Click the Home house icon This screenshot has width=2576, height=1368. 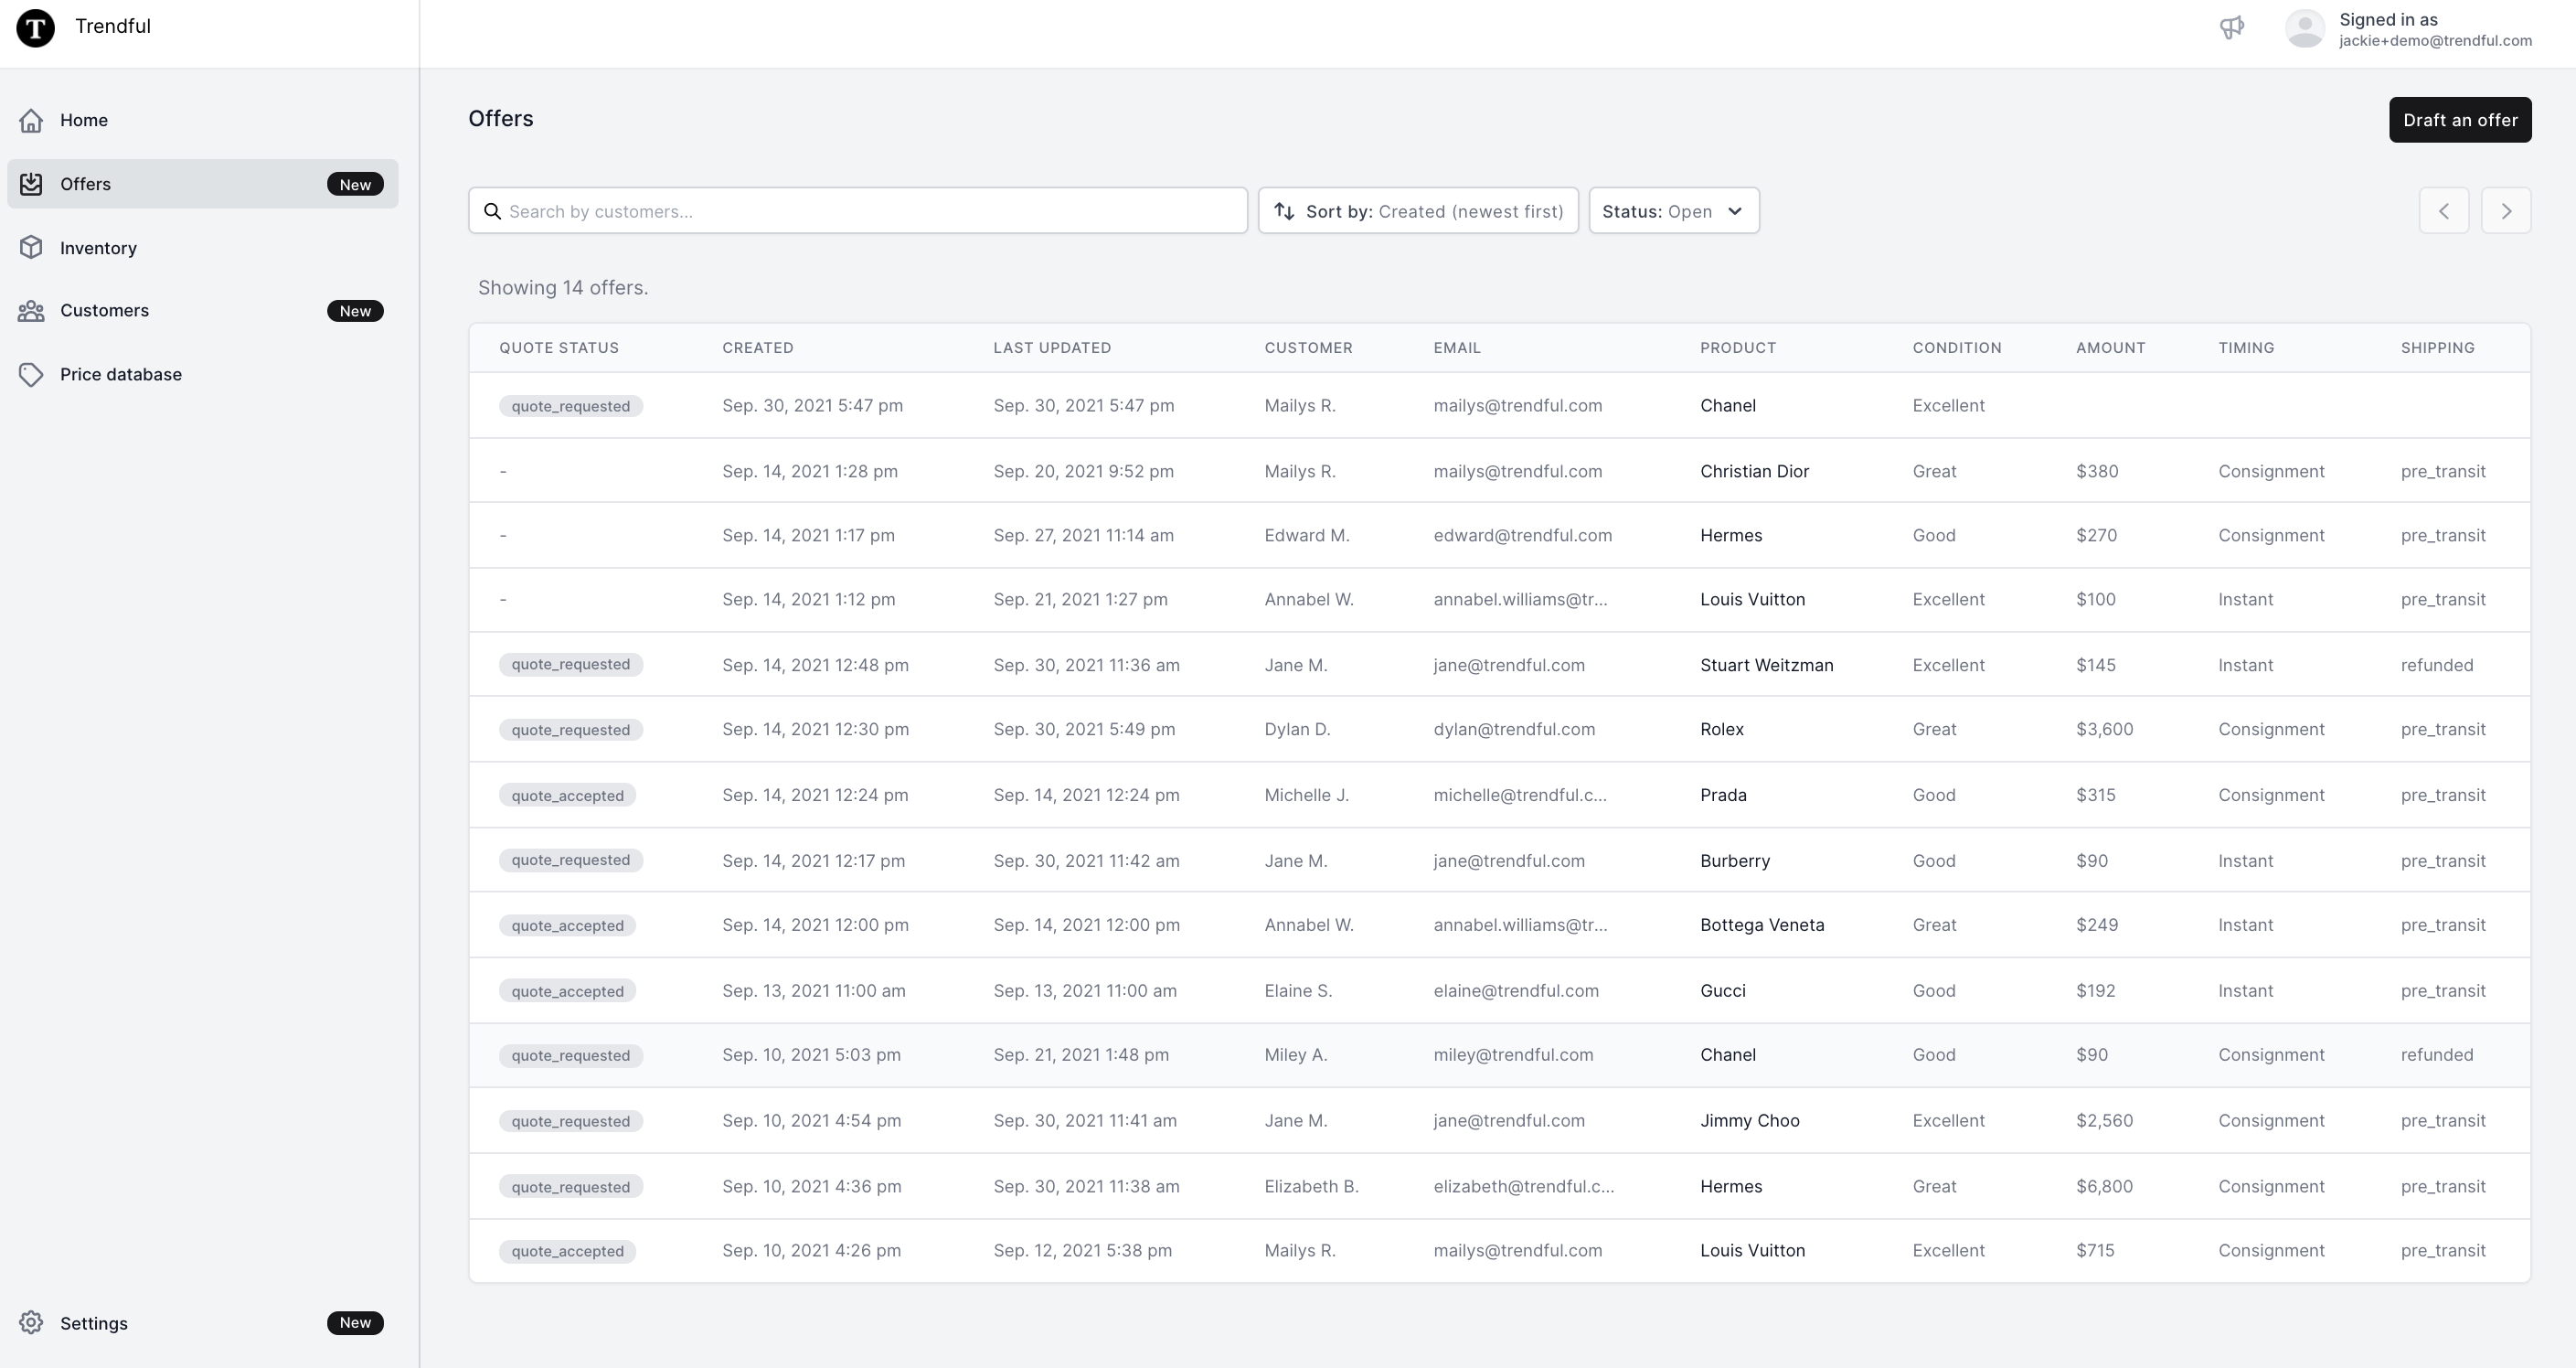(x=31, y=120)
